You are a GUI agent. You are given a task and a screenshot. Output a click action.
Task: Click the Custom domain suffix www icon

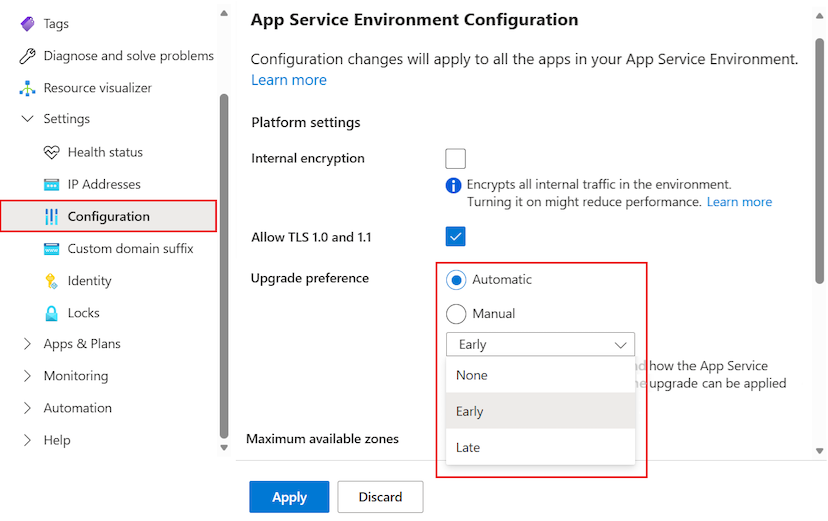(x=51, y=249)
